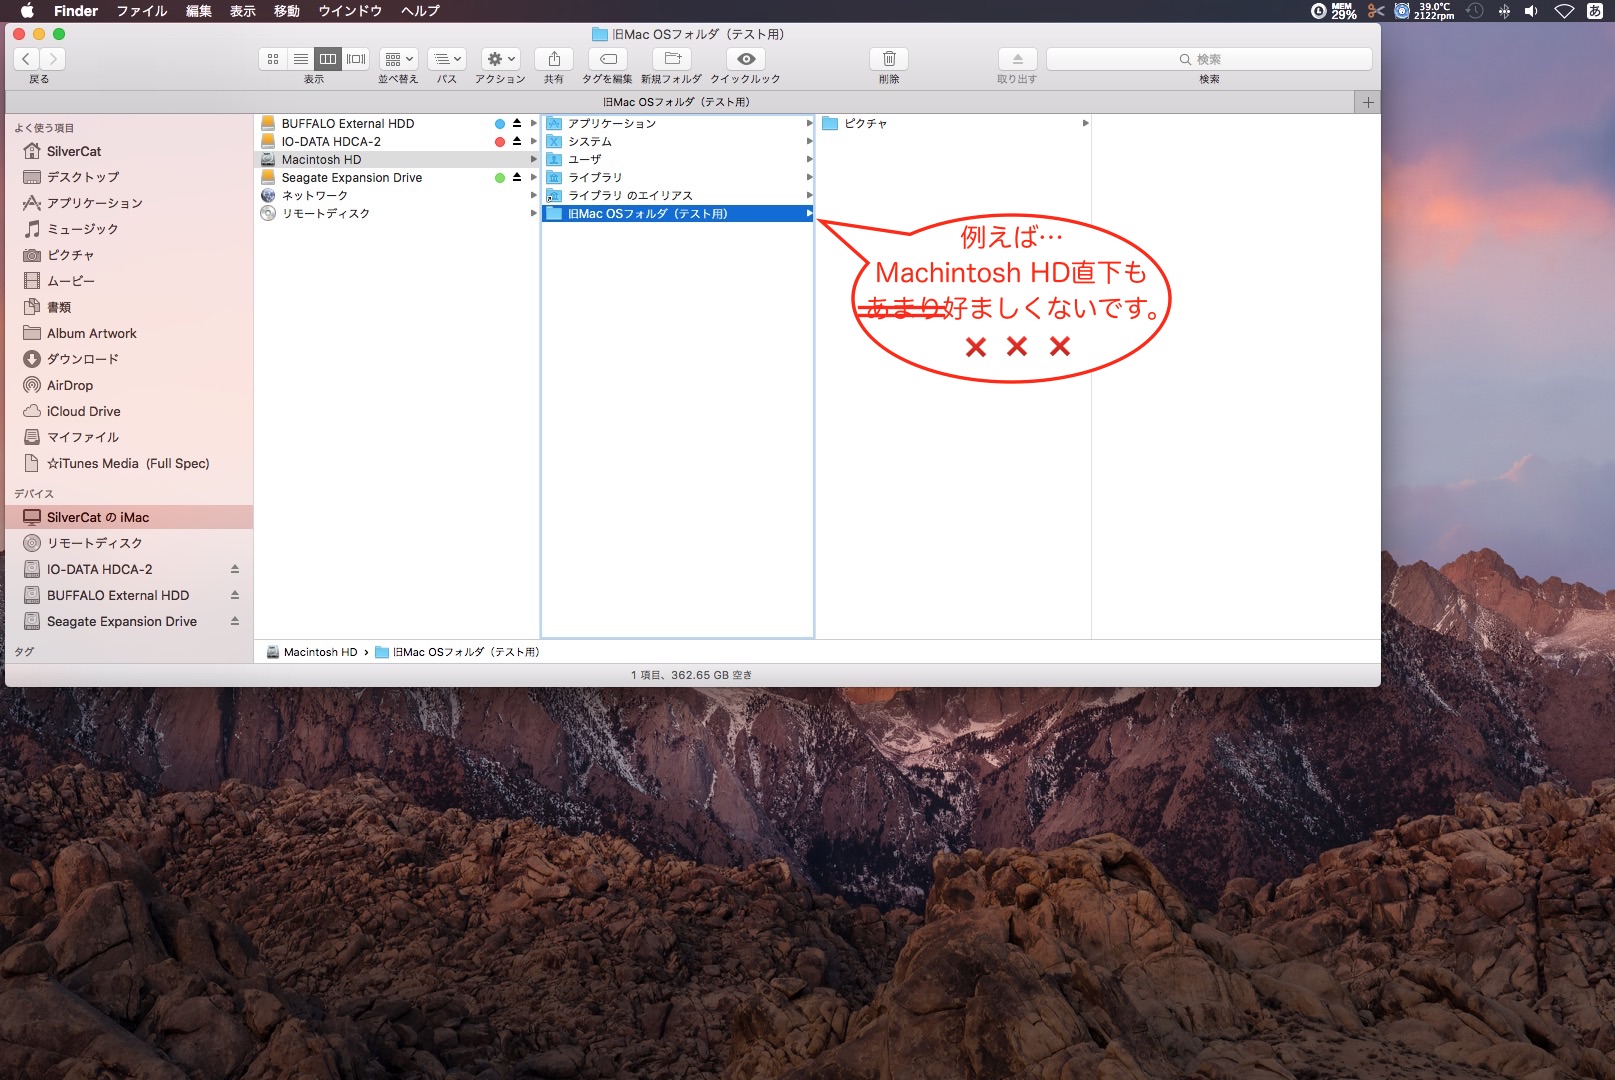Open iCloud Drive in the sidebar
The height and width of the screenshot is (1080, 1615).
[x=83, y=411]
